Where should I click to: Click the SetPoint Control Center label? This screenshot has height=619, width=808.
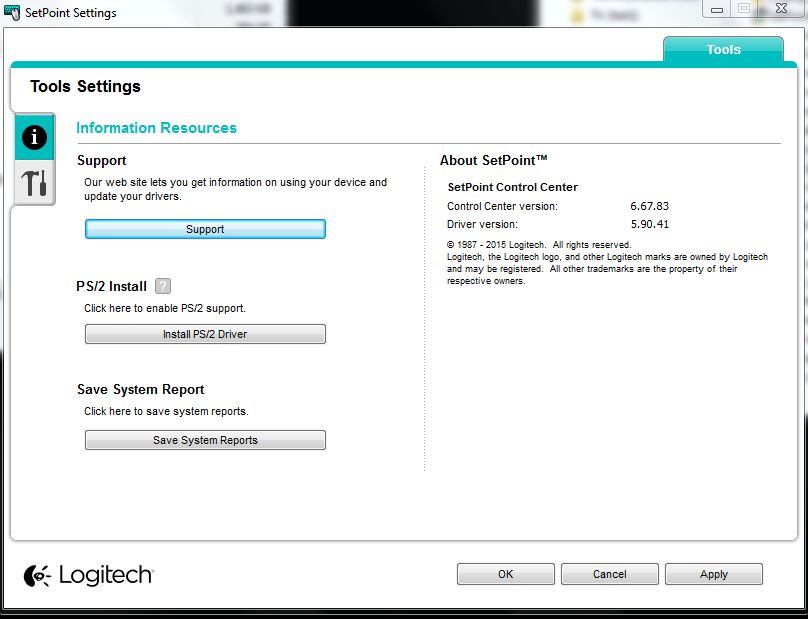click(513, 187)
